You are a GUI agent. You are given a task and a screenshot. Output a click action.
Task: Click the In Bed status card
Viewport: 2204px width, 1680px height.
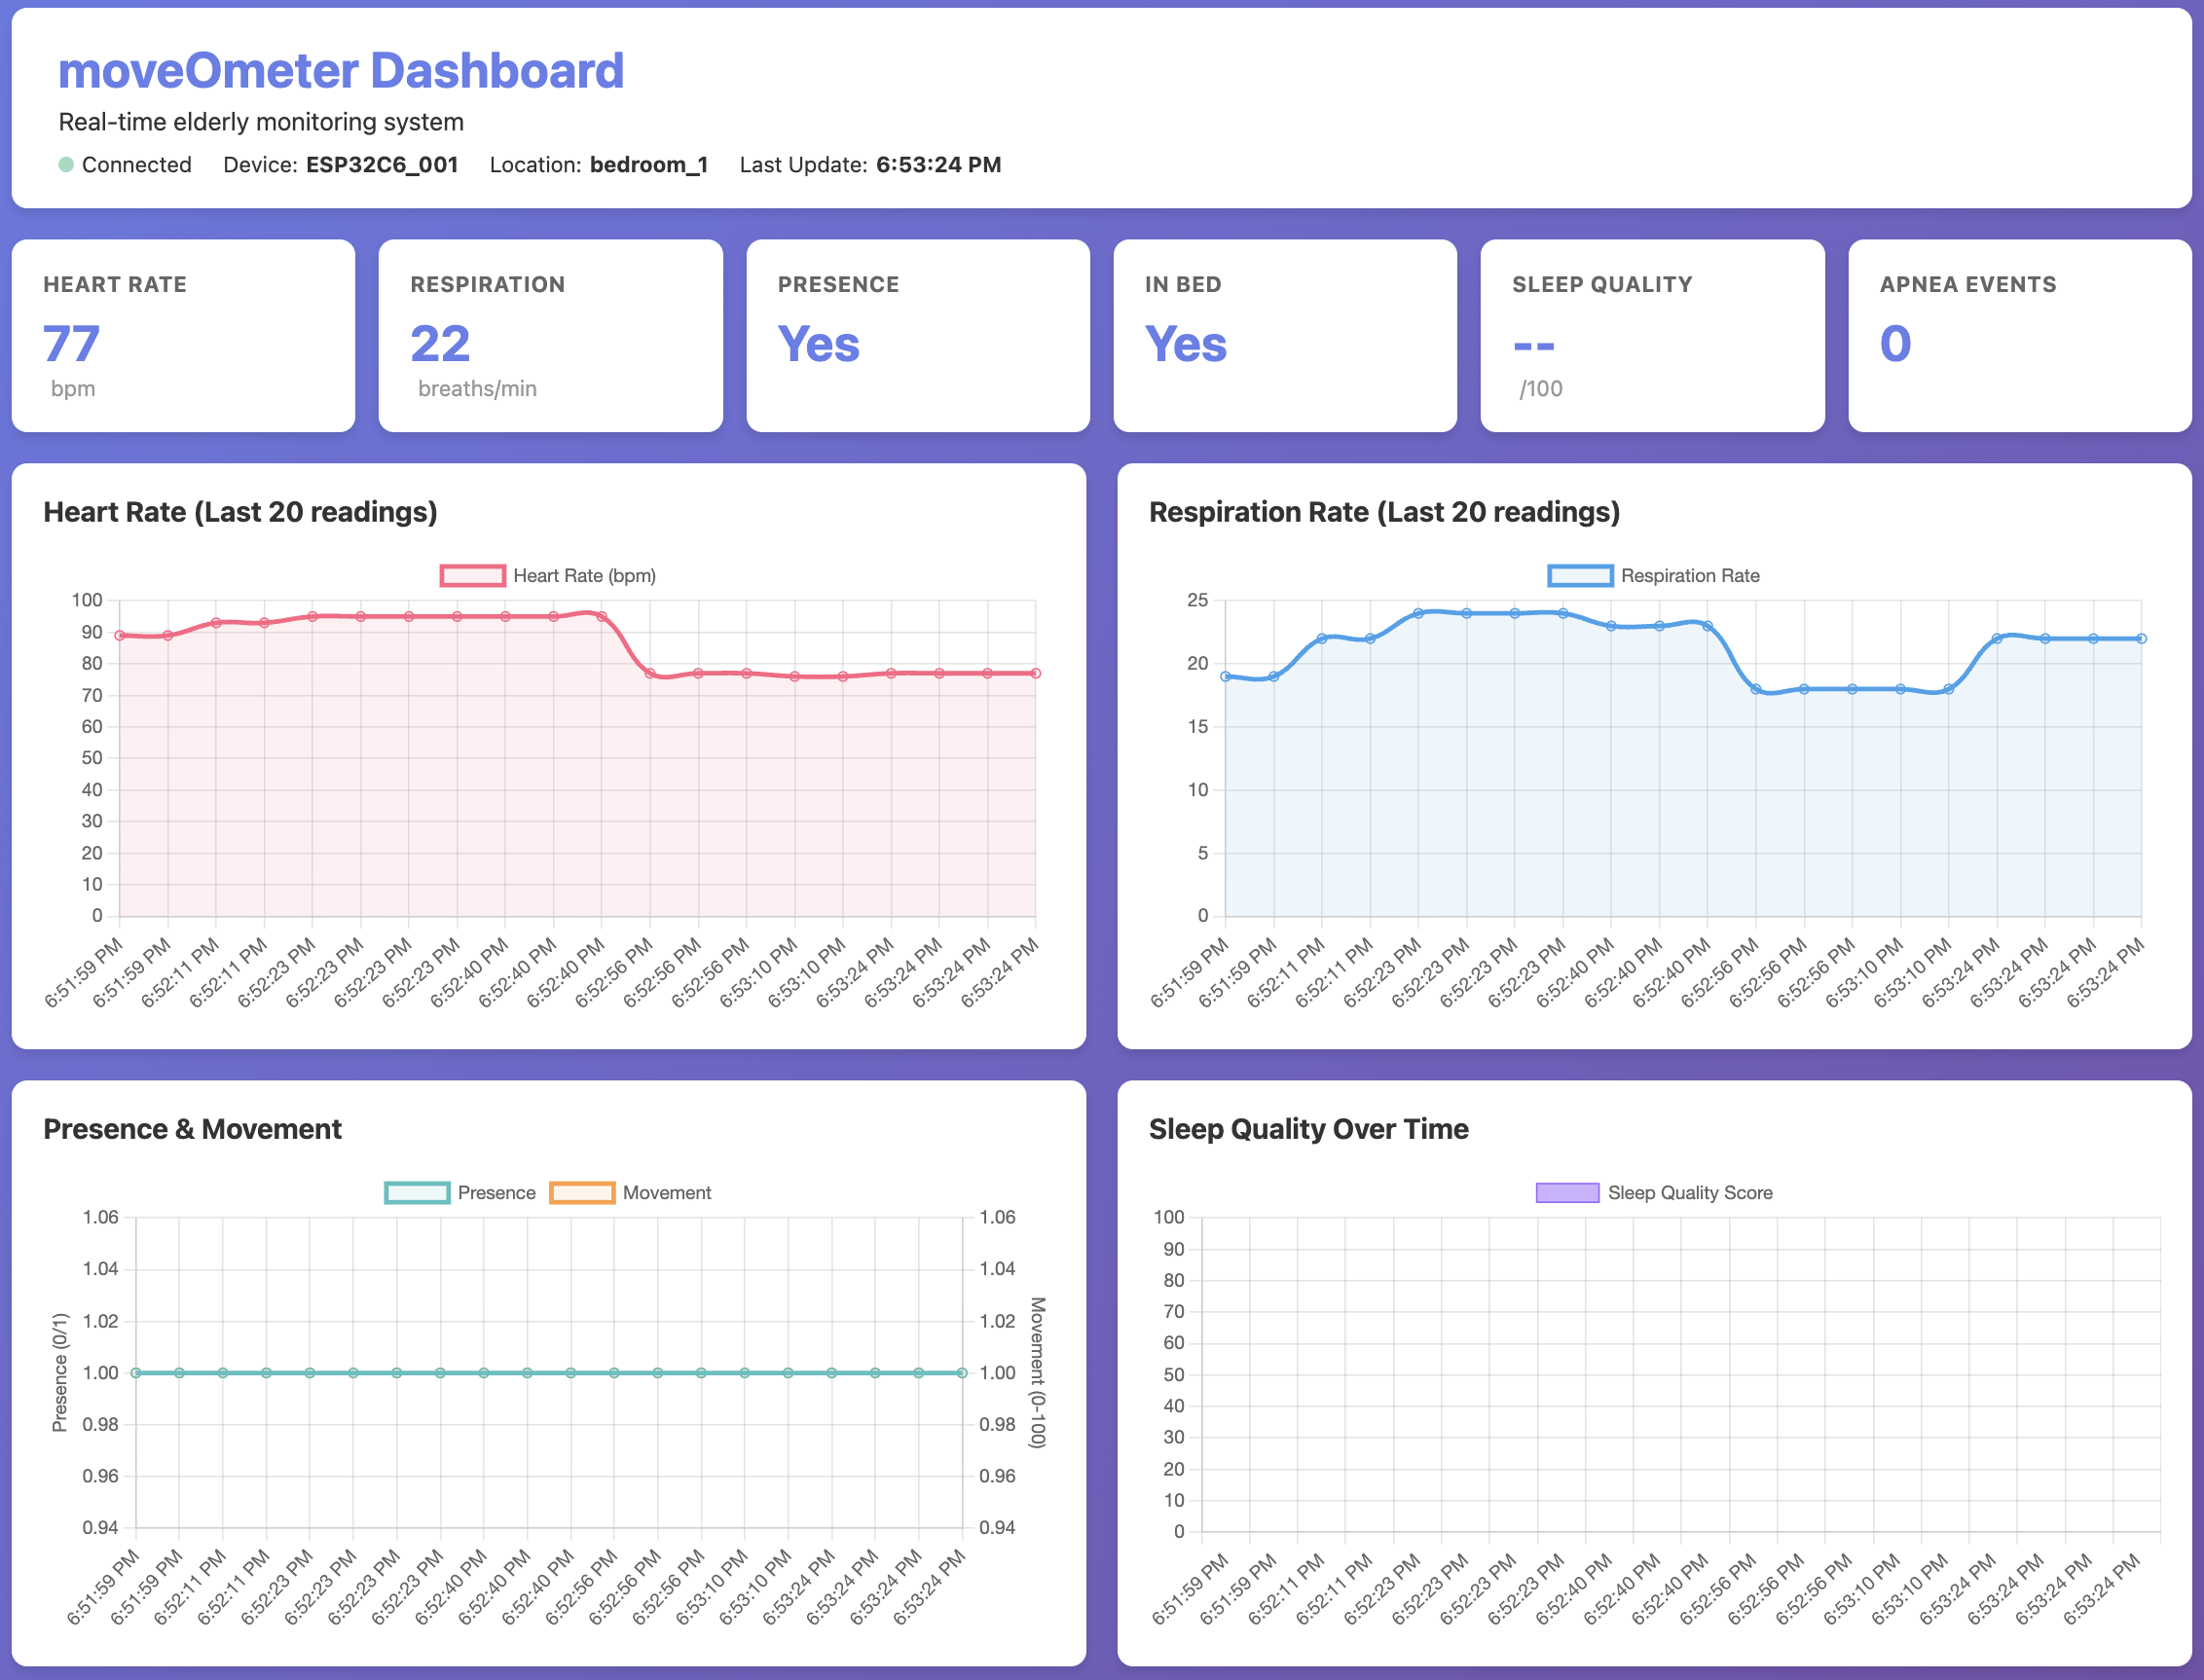click(1284, 336)
